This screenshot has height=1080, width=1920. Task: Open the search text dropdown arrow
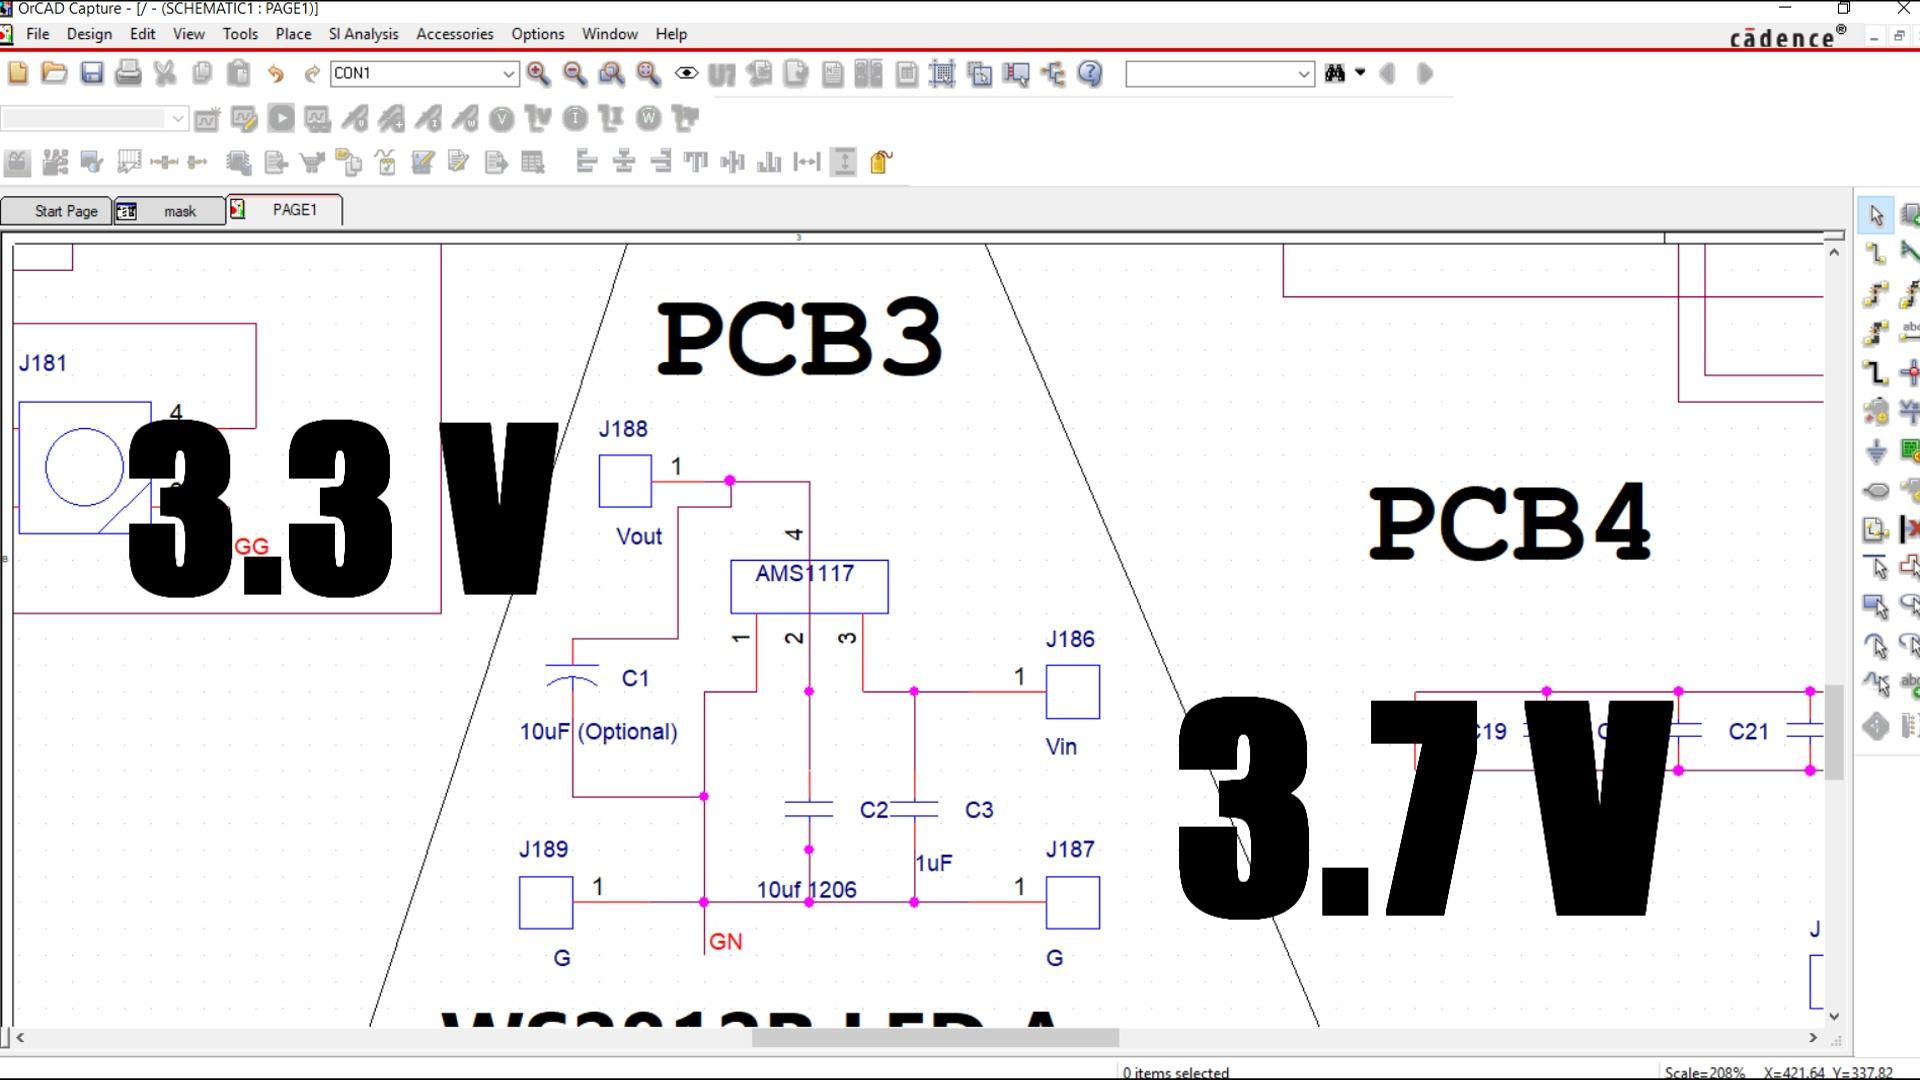coord(1303,73)
